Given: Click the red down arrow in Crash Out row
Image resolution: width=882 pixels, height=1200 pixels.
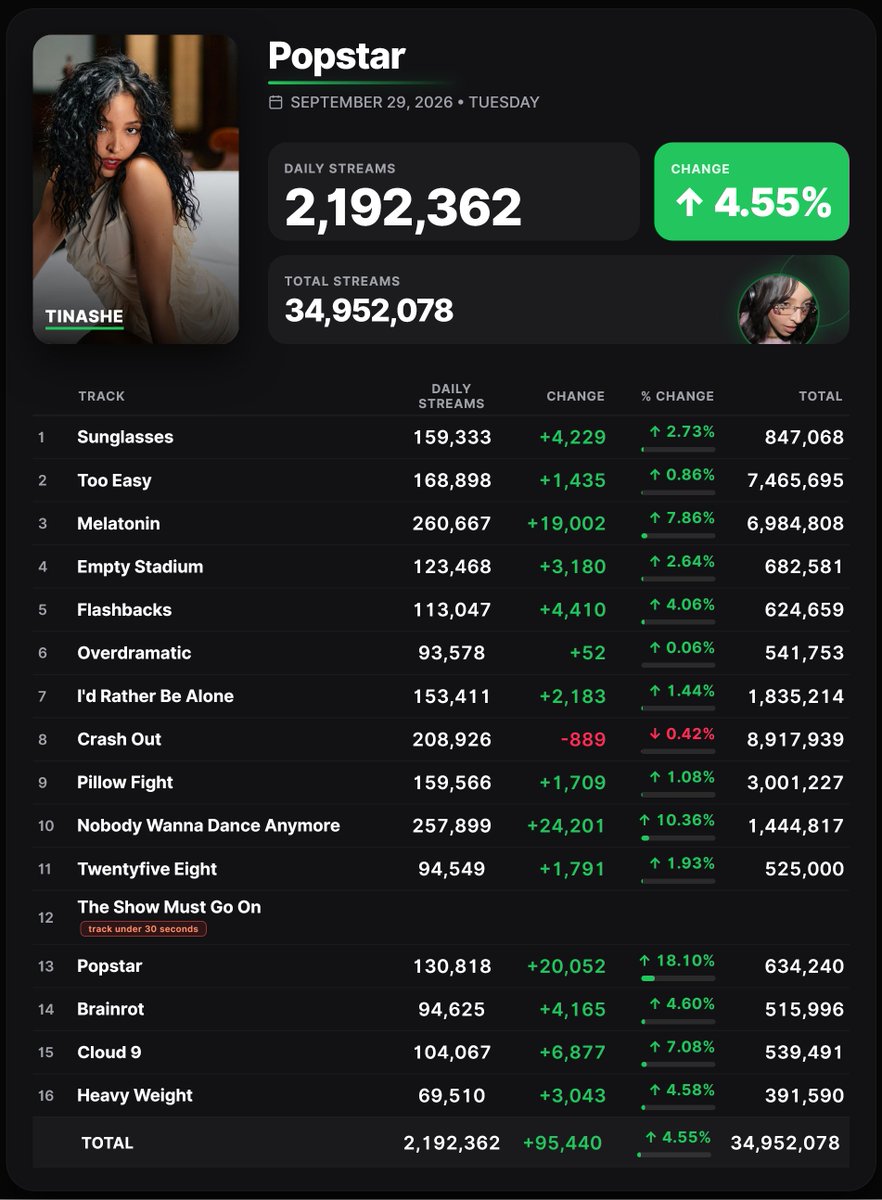Looking at the screenshot, I should (x=655, y=733).
